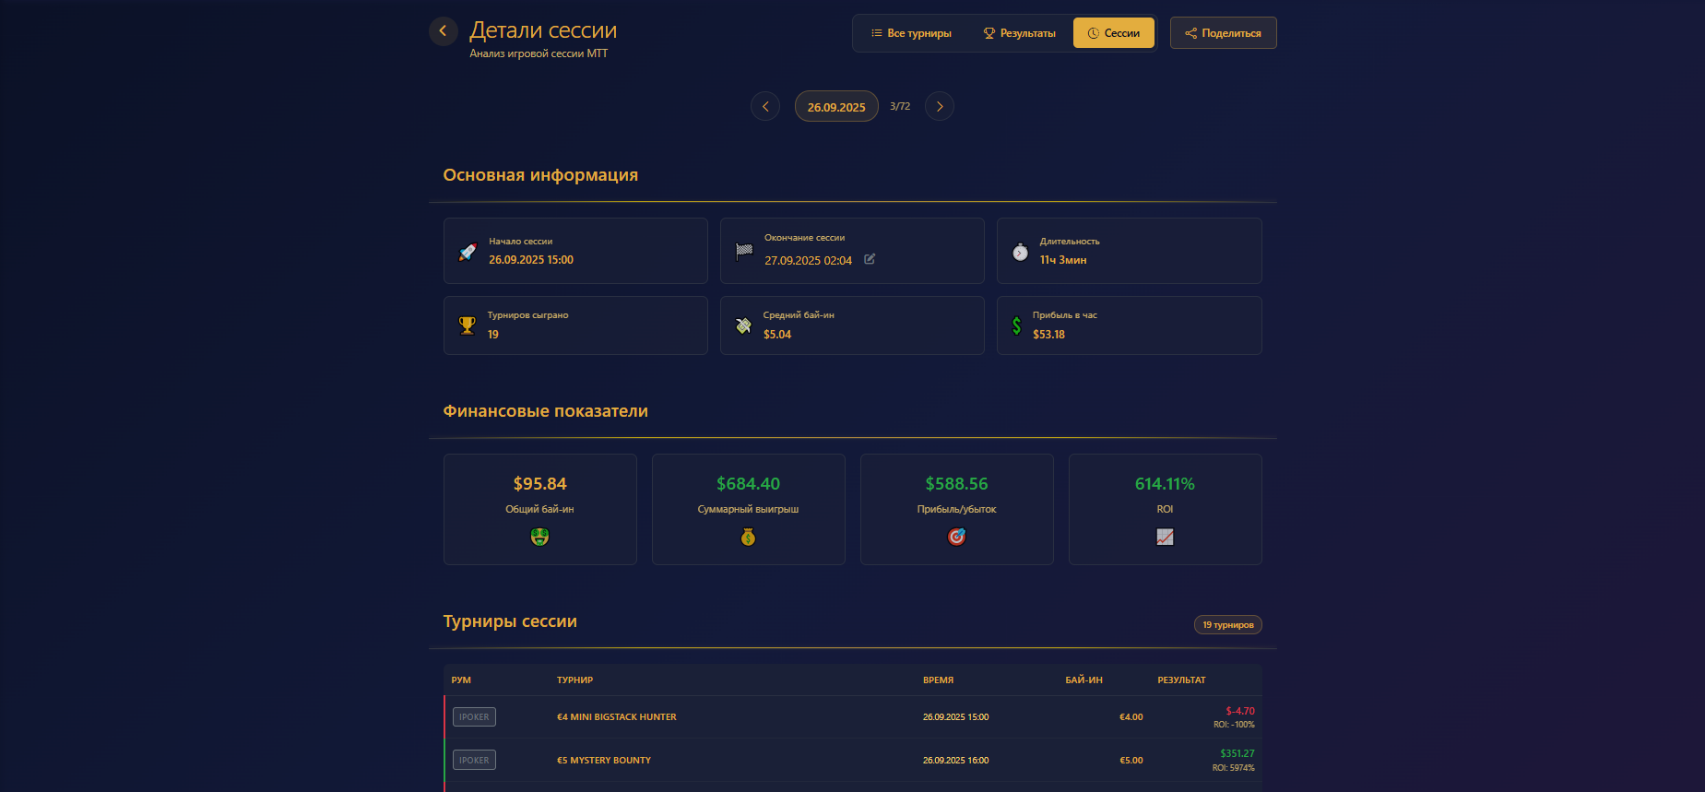This screenshot has height=792, width=1705.
Task: Click the 11ч 3мин duration value
Action: [x=1063, y=260]
